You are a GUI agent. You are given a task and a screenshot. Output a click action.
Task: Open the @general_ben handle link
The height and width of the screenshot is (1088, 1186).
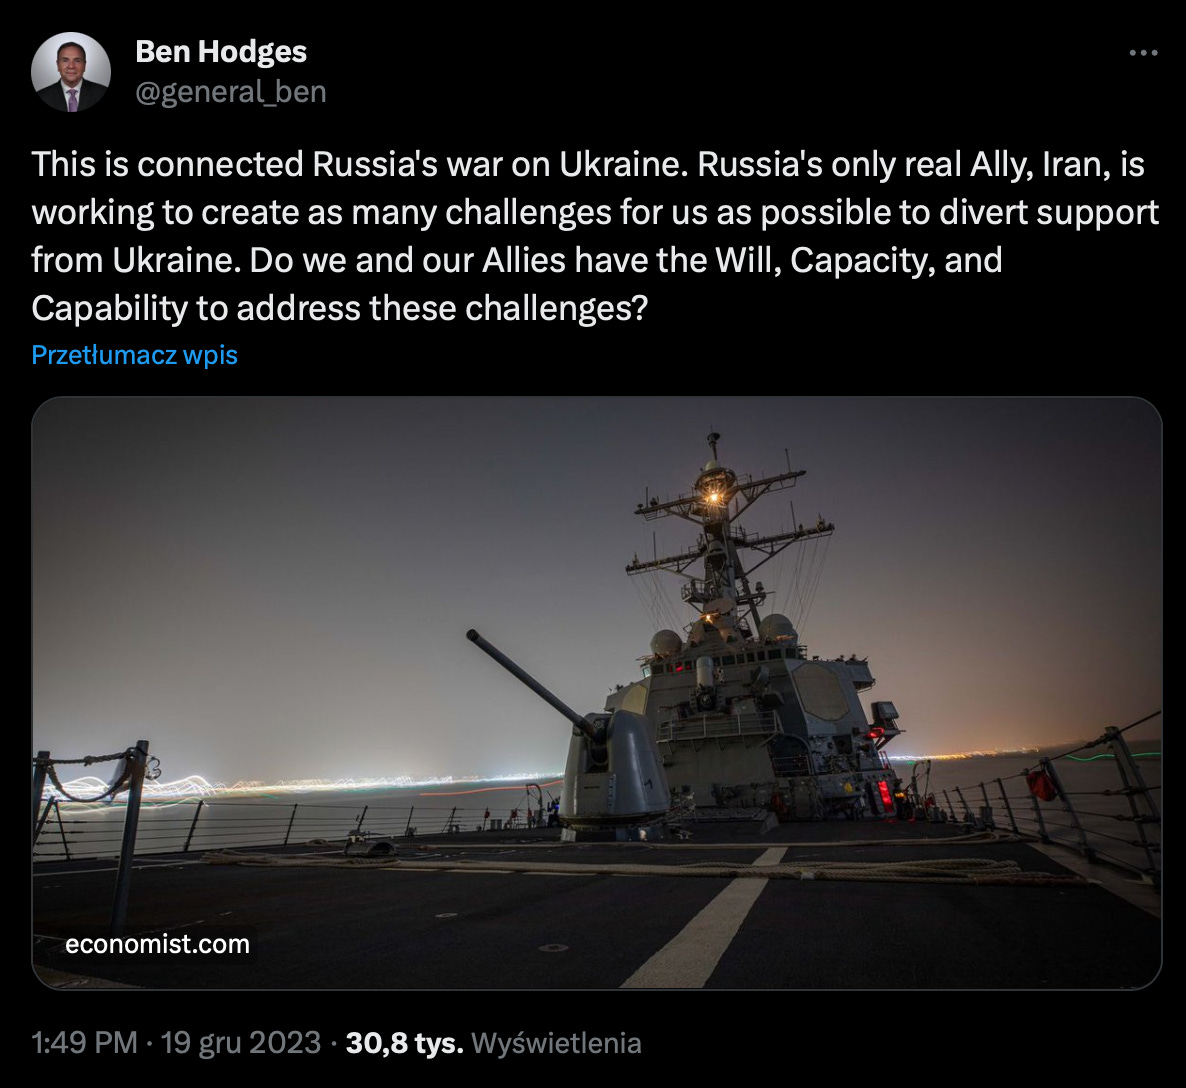click(x=231, y=92)
